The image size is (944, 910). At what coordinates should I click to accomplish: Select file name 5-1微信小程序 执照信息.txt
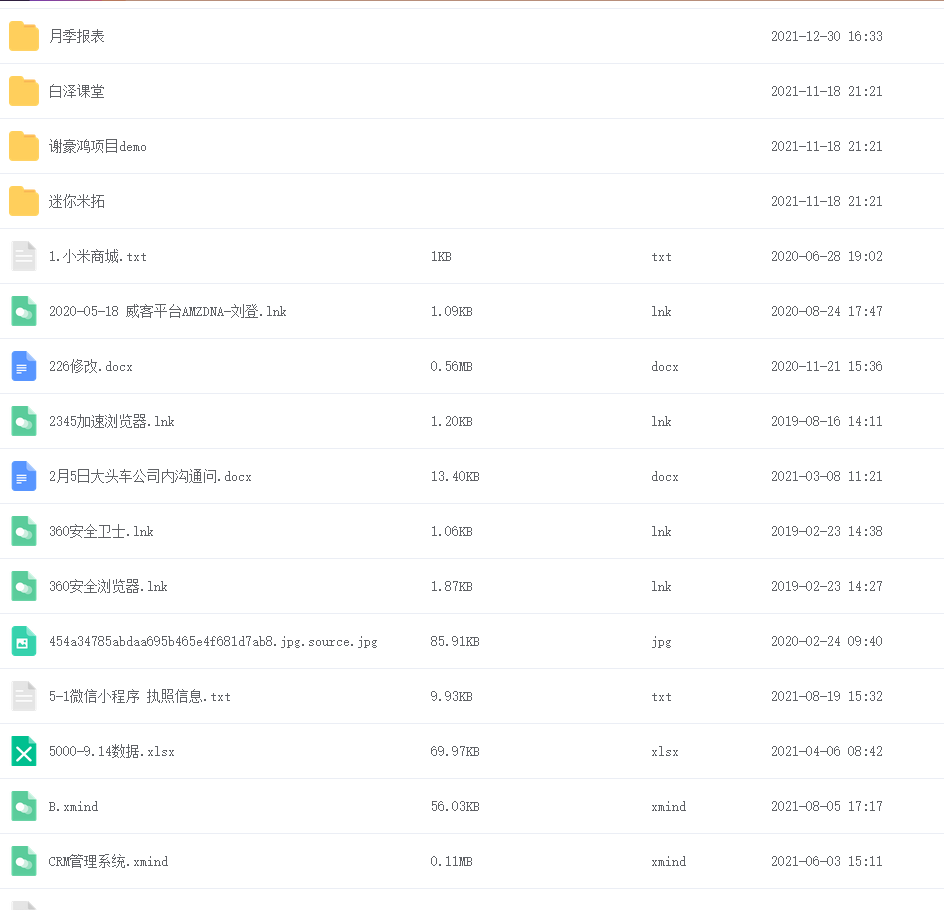click(x=140, y=696)
